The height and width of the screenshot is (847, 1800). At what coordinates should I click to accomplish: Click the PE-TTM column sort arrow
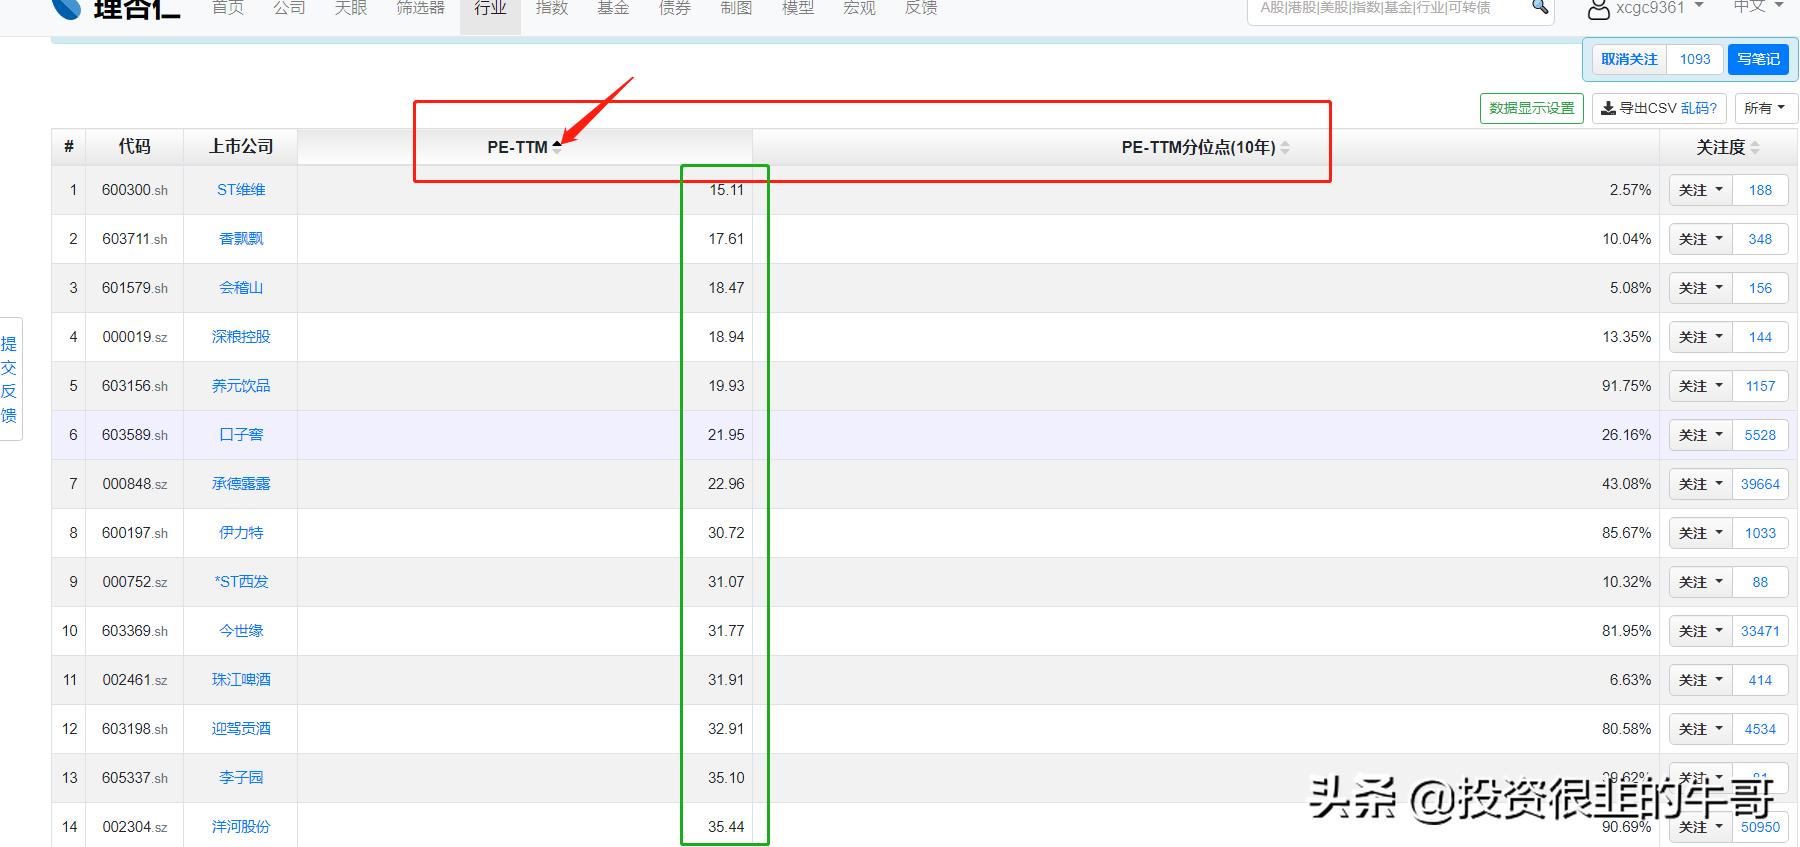tap(557, 147)
